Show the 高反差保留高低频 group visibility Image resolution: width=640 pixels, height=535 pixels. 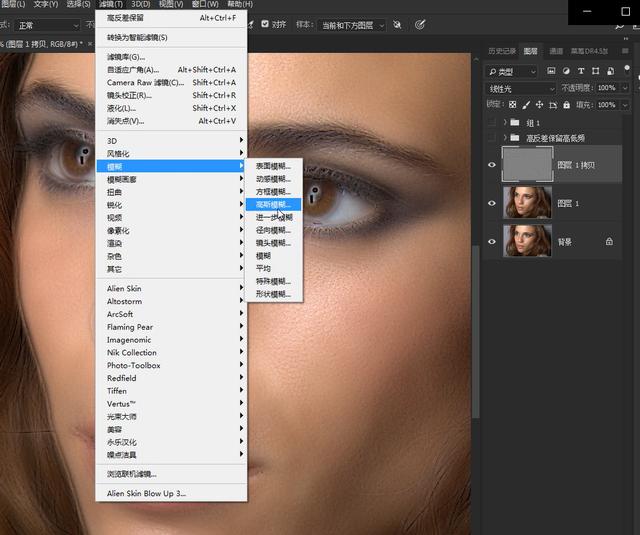[492, 138]
